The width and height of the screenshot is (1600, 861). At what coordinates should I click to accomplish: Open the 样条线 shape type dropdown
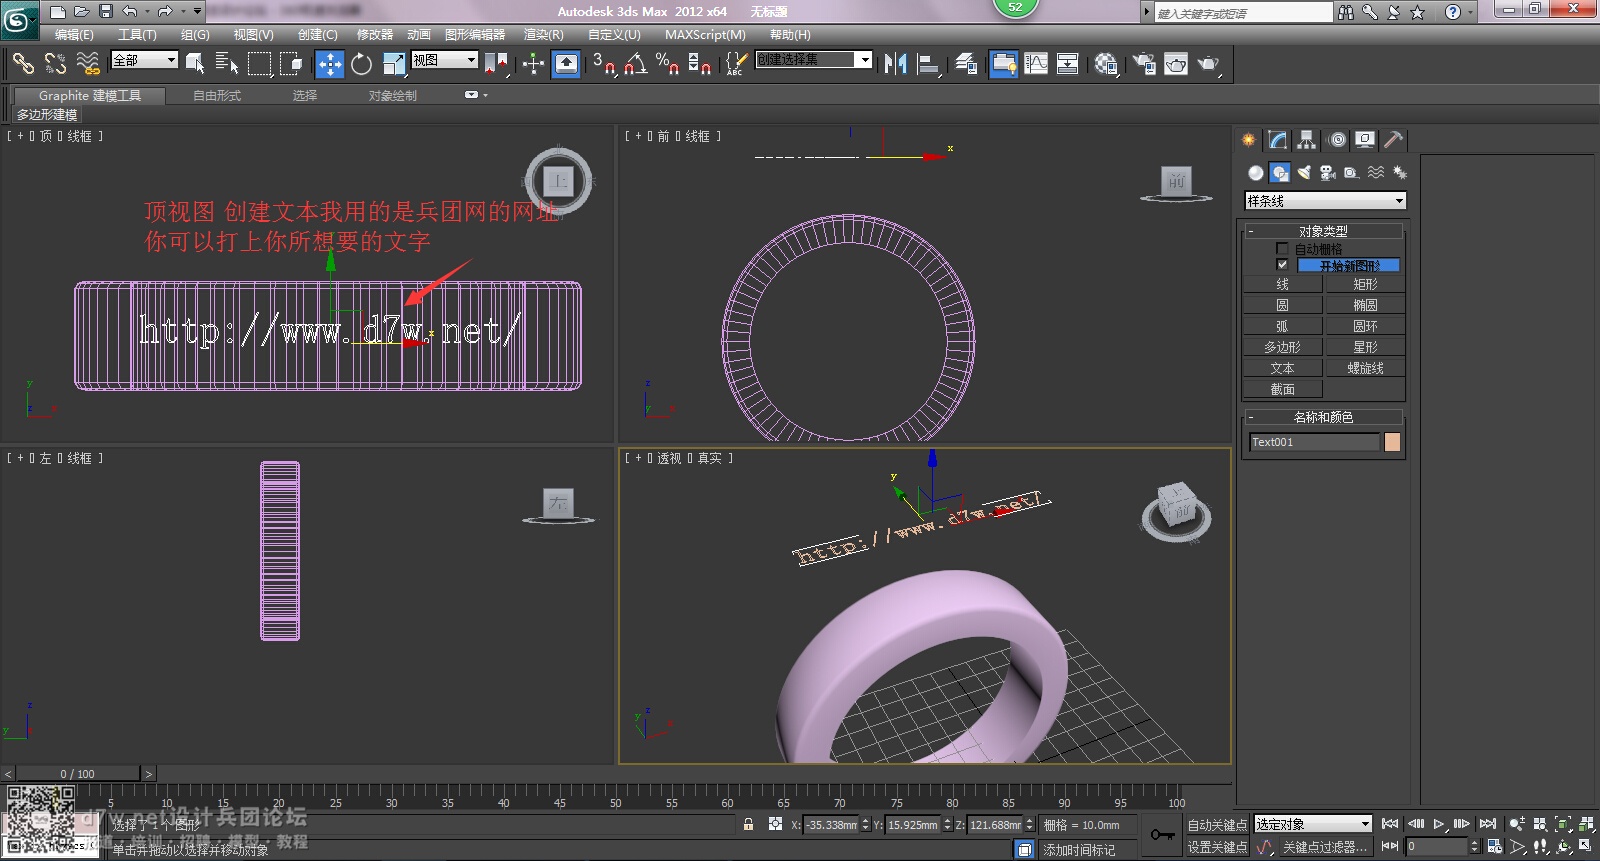click(x=1325, y=201)
